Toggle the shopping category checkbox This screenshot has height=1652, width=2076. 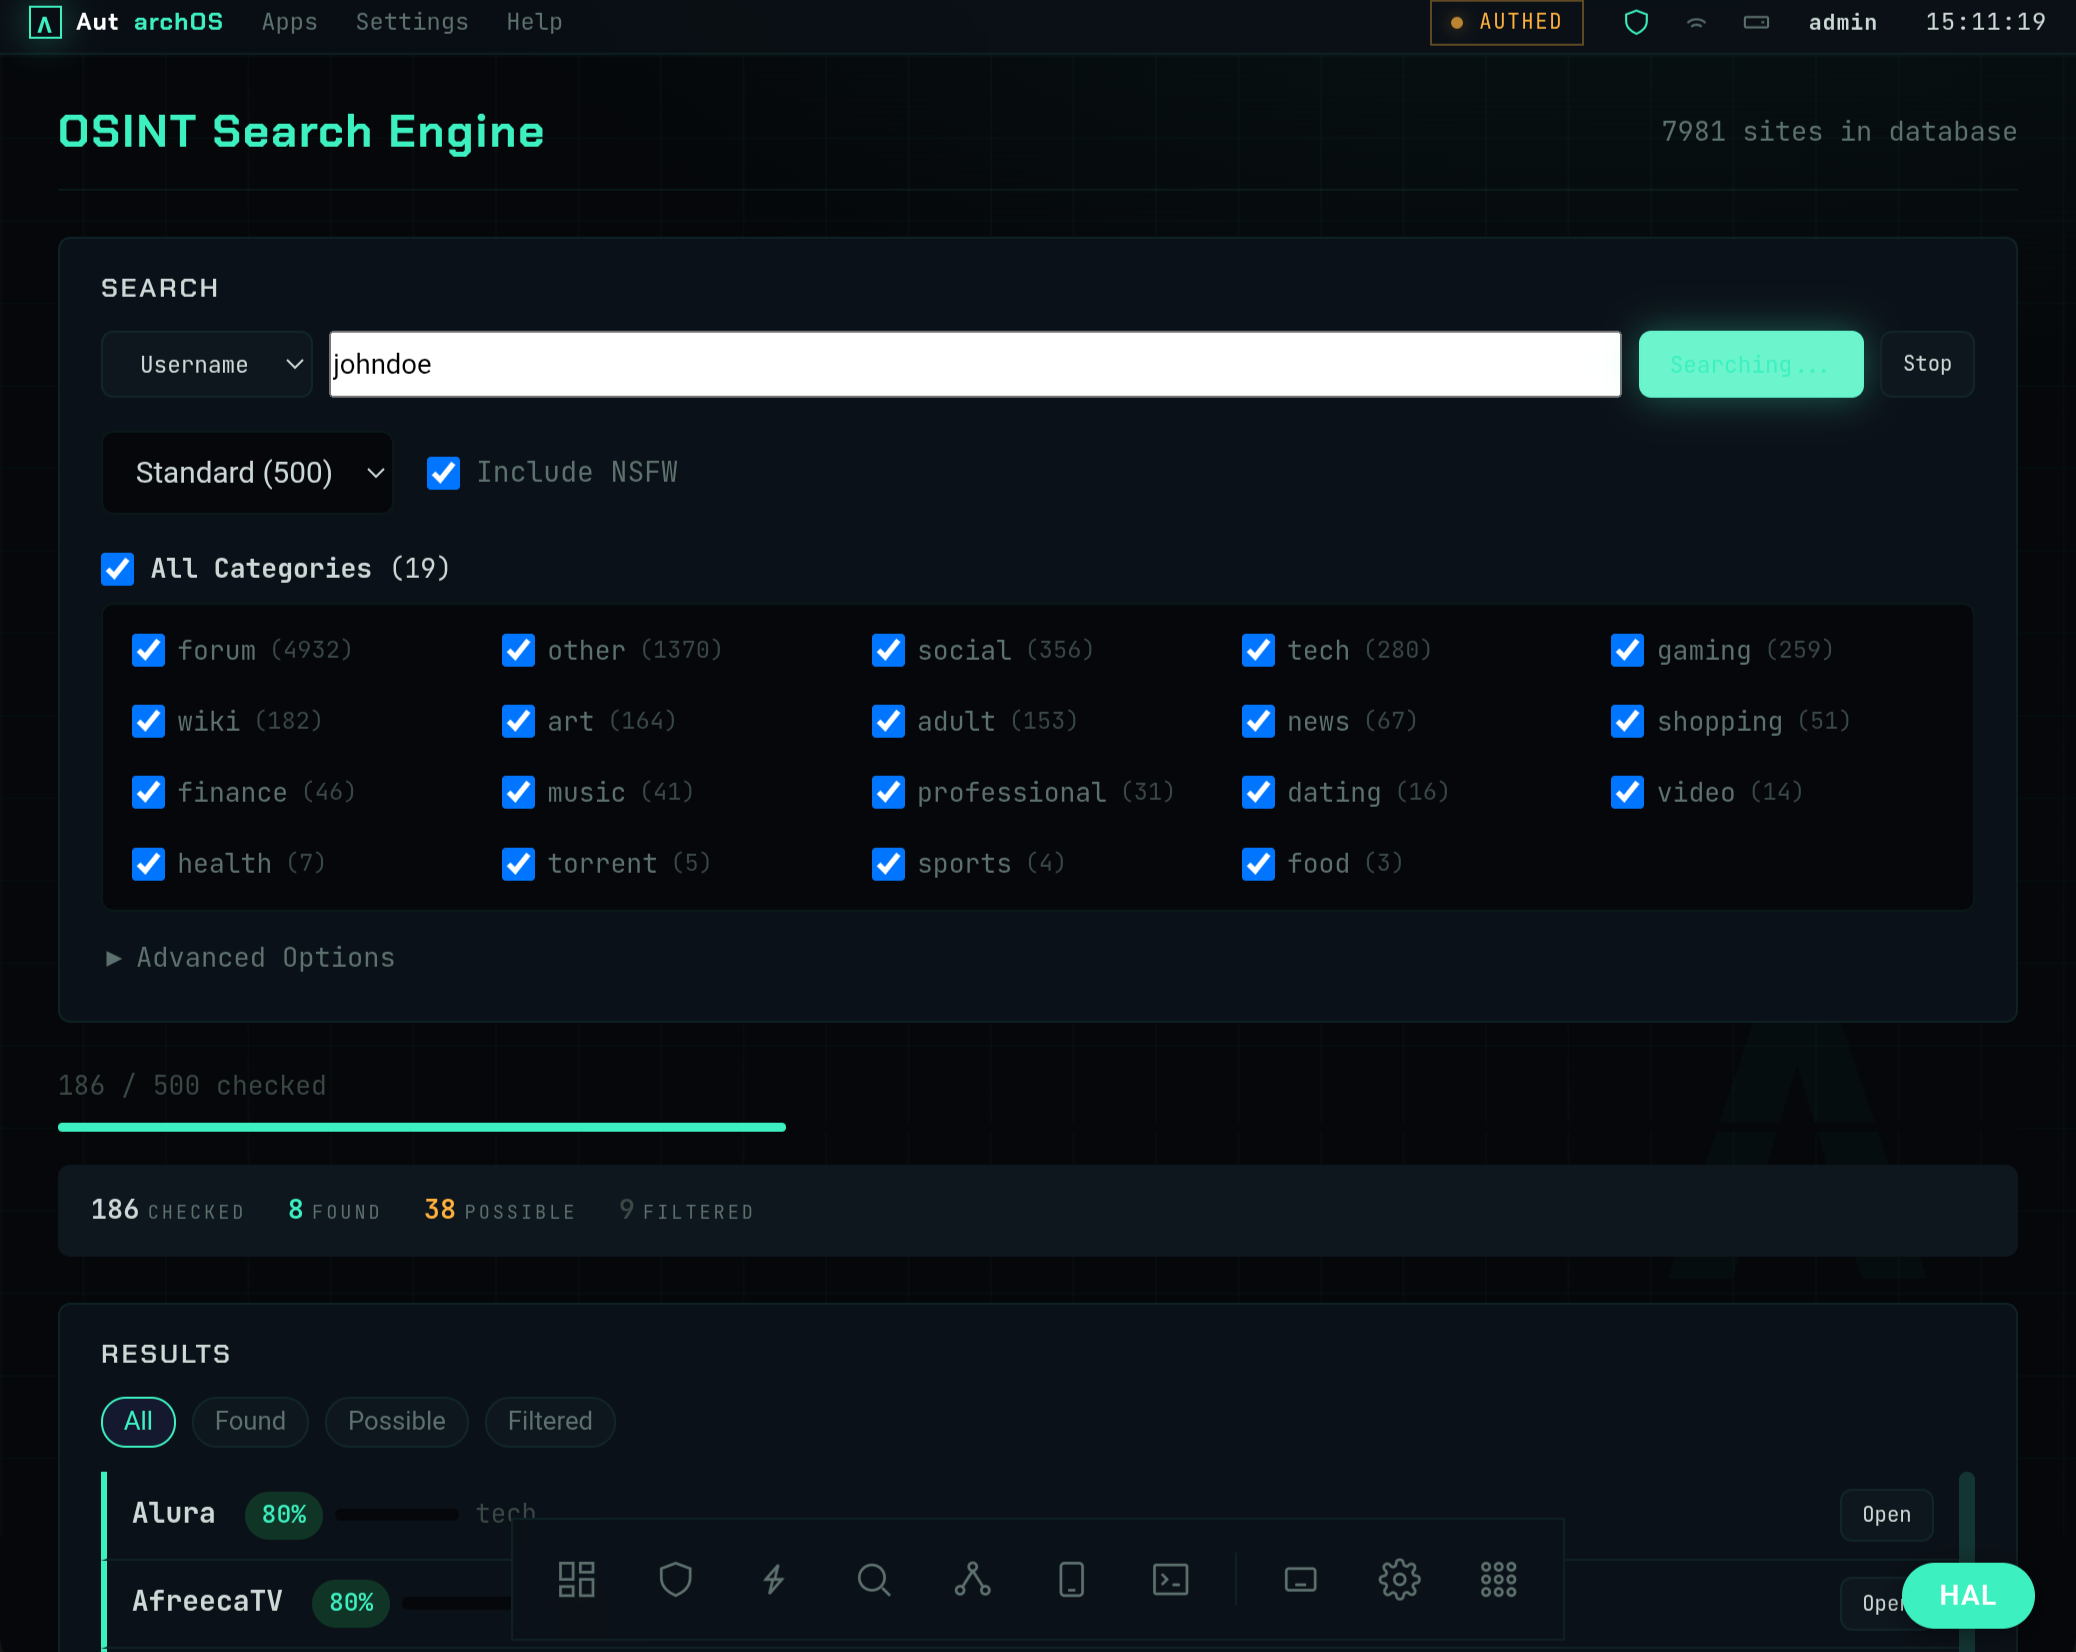tap(1627, 722)
